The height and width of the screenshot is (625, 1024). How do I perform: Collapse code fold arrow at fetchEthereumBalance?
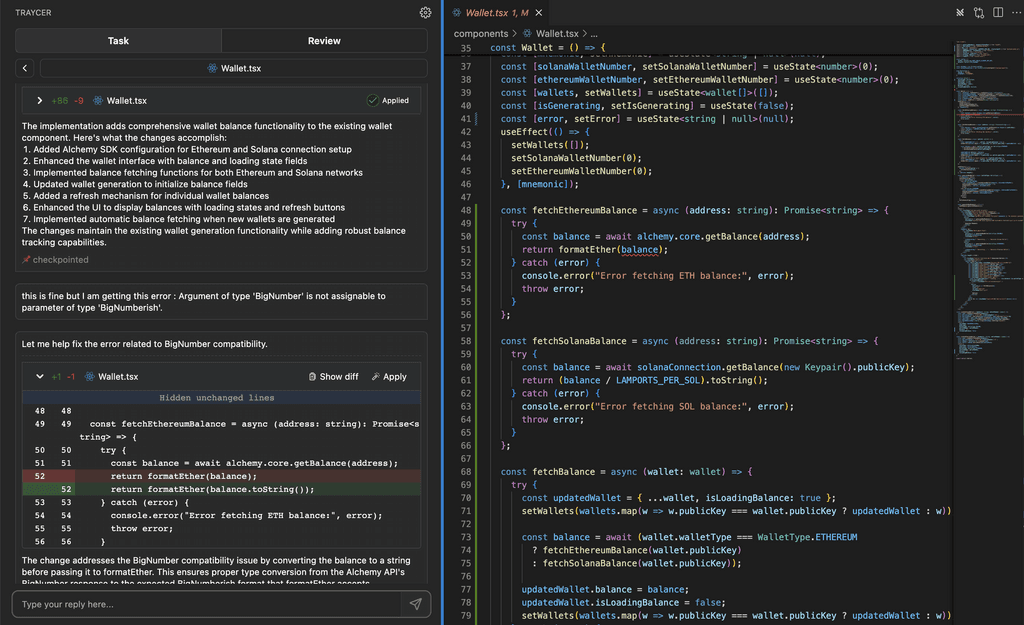[x=487, y=209]
